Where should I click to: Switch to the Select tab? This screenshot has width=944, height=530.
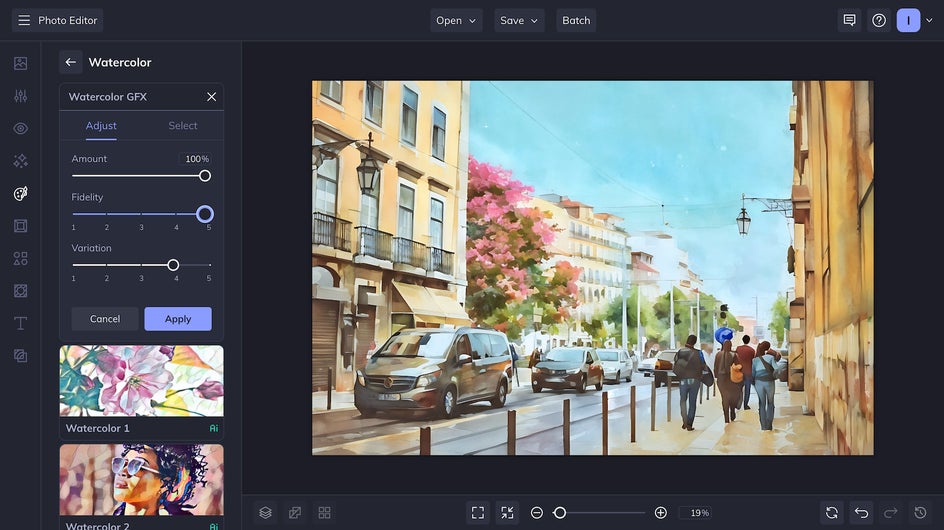pyautogui.click(x=183, y=126)
